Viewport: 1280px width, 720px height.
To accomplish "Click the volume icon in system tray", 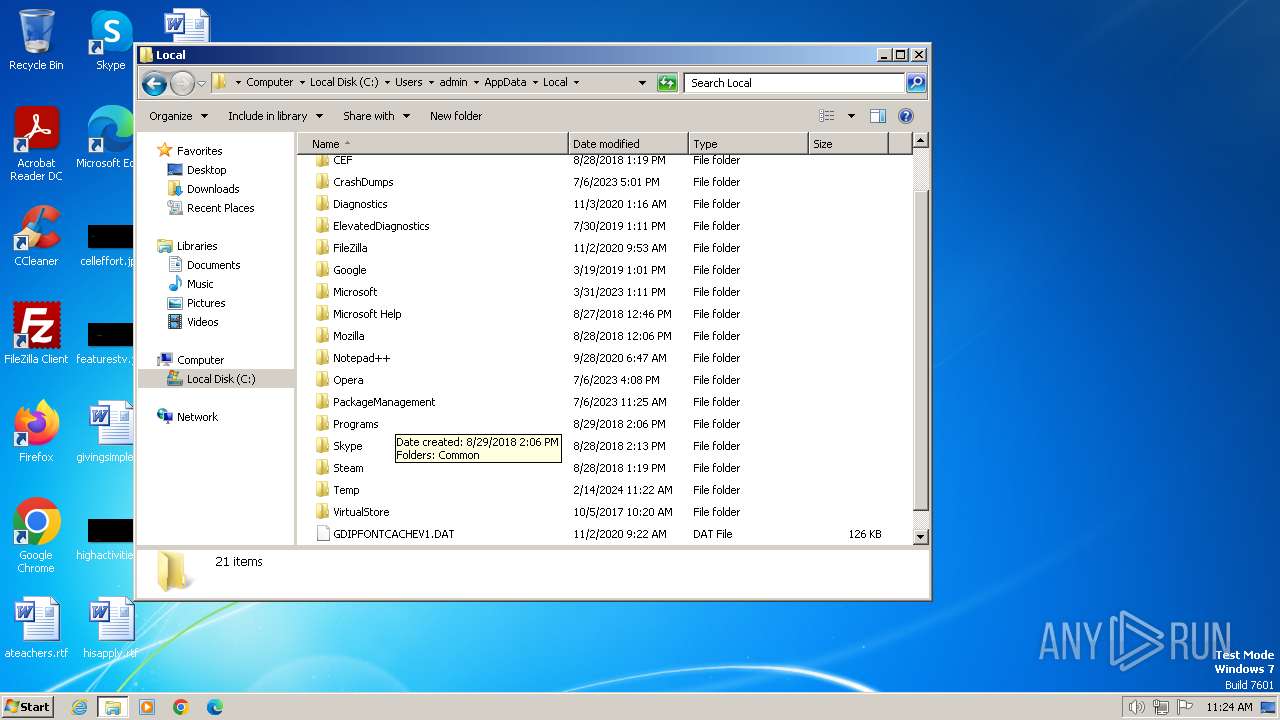I will pos(1136,707).
